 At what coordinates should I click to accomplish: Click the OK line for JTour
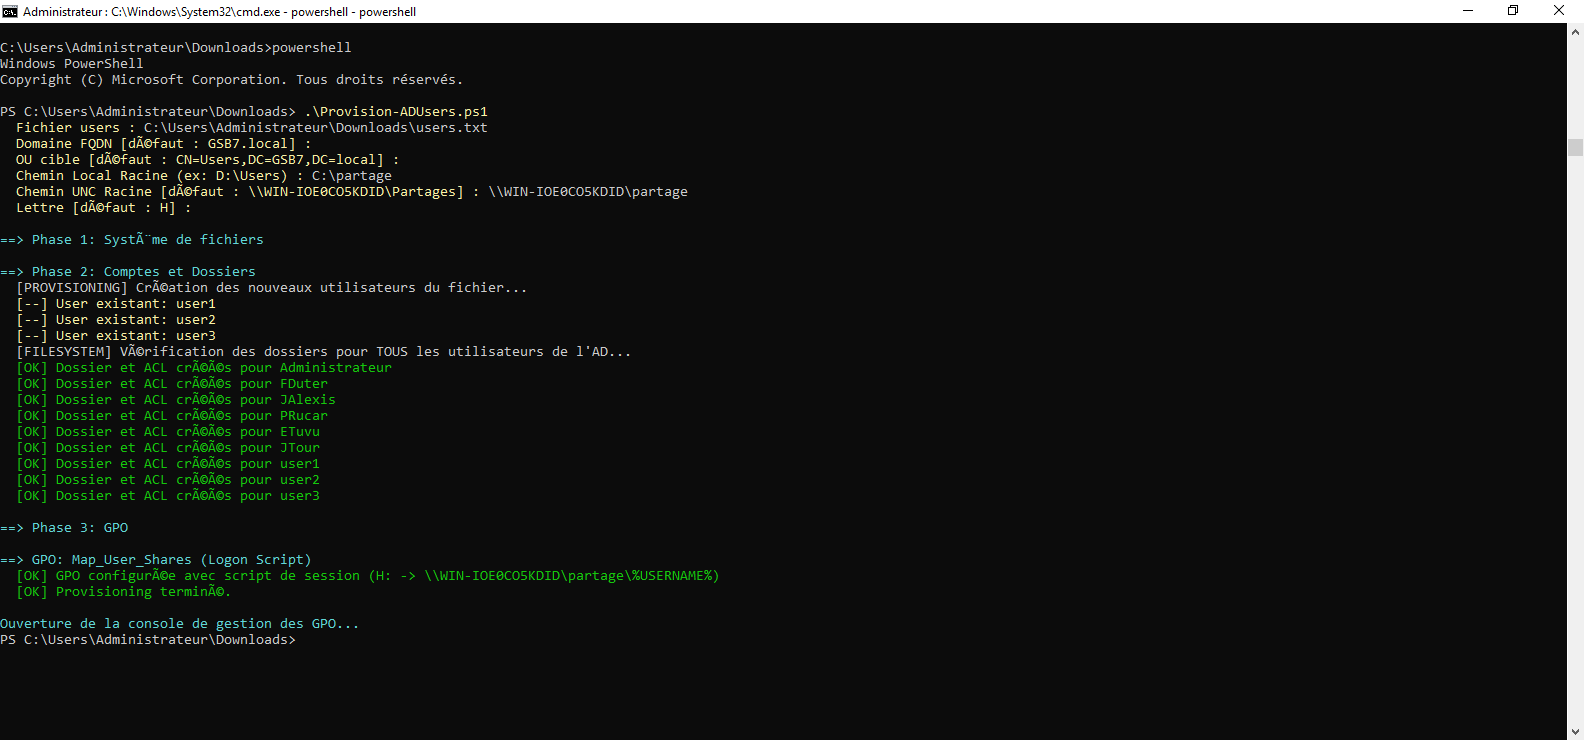click(168, 447)
